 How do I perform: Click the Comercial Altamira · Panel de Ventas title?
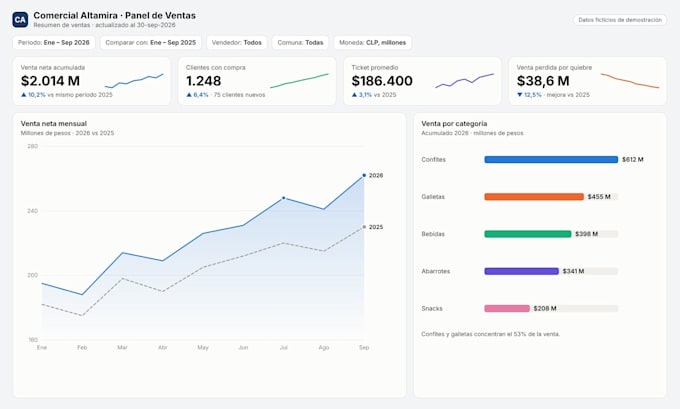114,16
